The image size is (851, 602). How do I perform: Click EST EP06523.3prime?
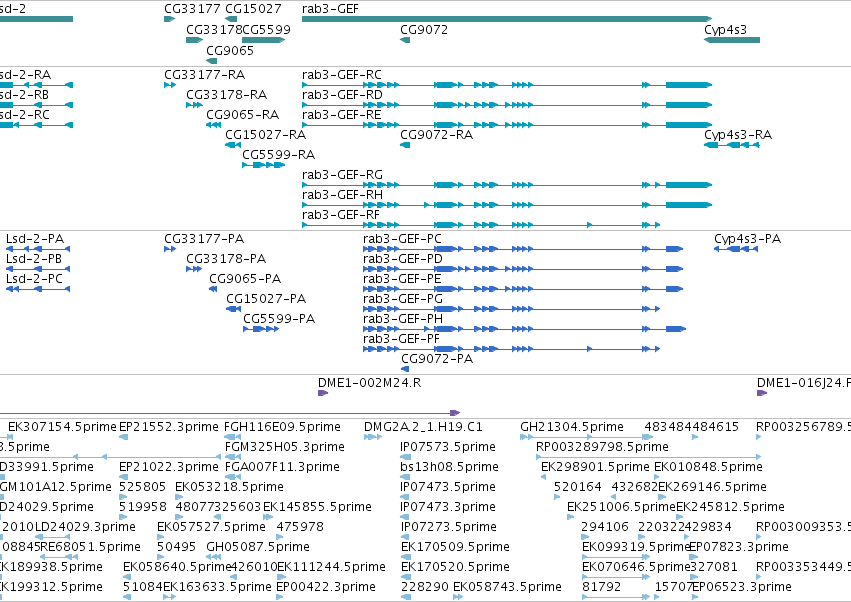click(741, 587)
